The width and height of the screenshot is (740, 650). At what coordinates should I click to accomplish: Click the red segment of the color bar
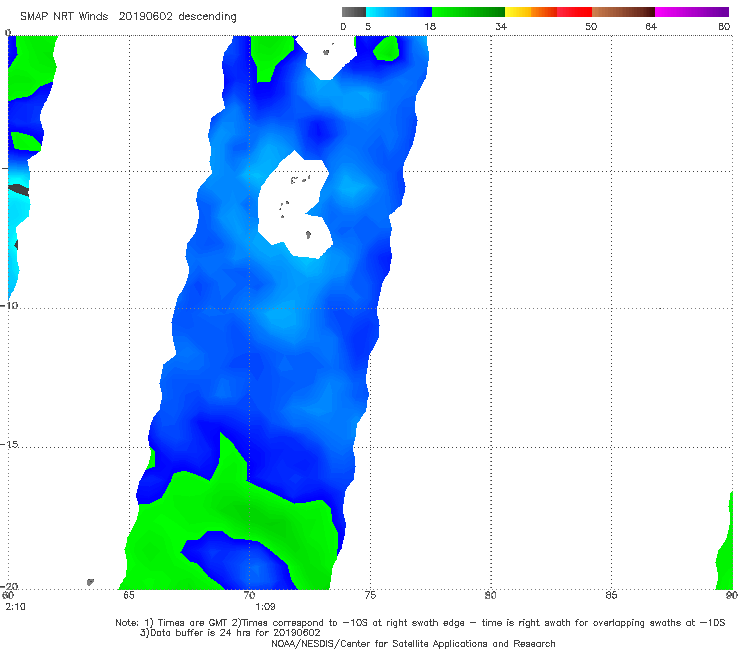coord(574,12)
